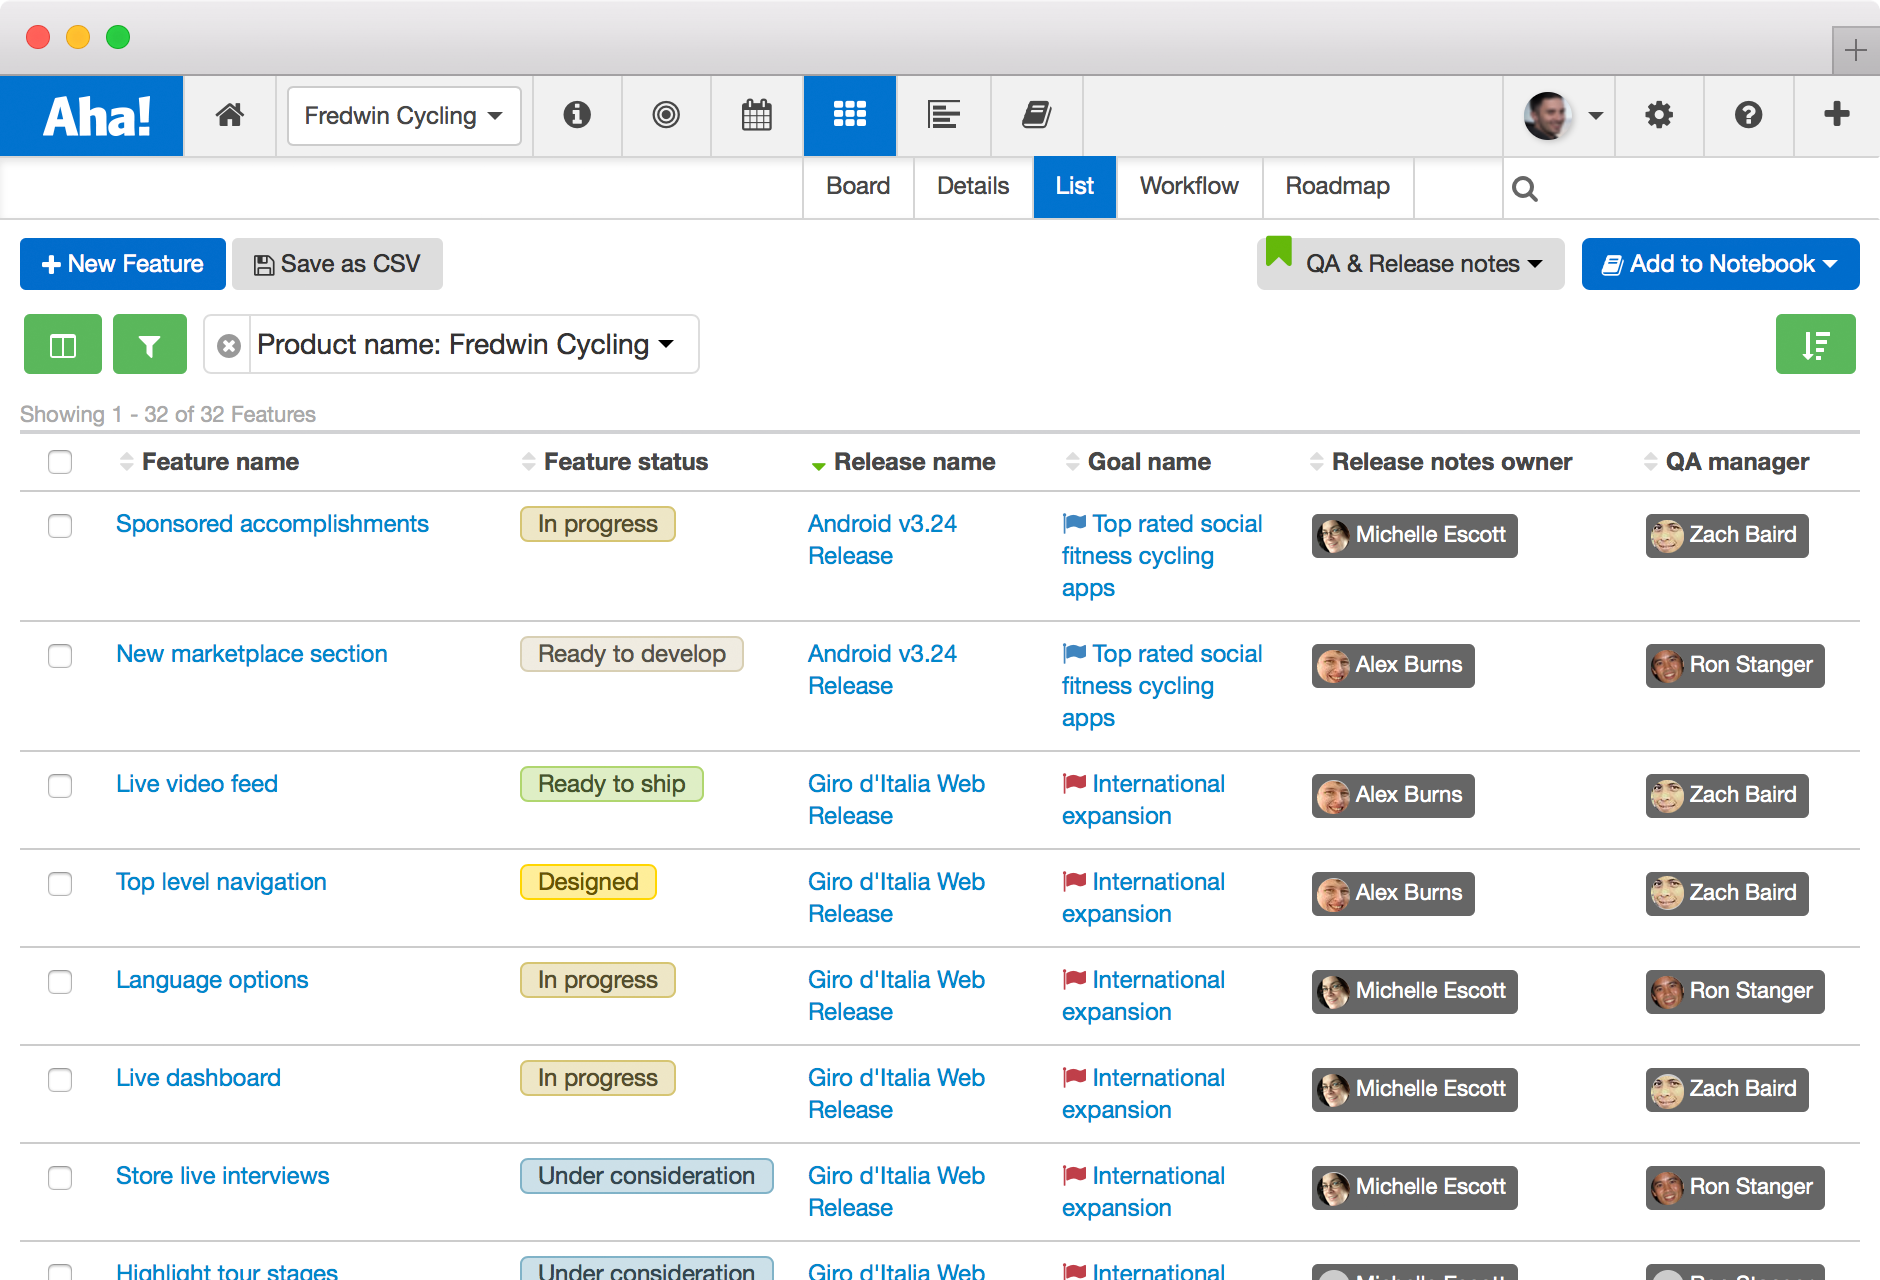Click the green sort order button

point(1816,344)
